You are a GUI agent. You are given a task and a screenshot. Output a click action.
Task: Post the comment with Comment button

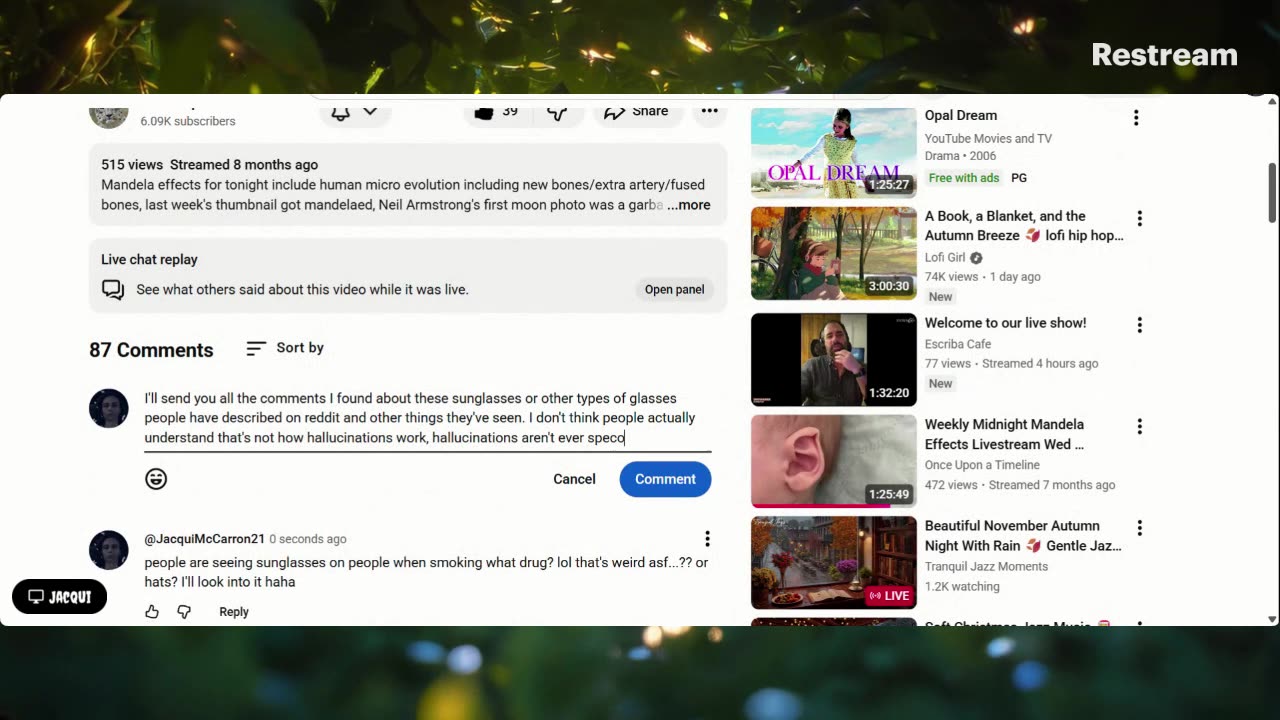click(x=665, y=479)
